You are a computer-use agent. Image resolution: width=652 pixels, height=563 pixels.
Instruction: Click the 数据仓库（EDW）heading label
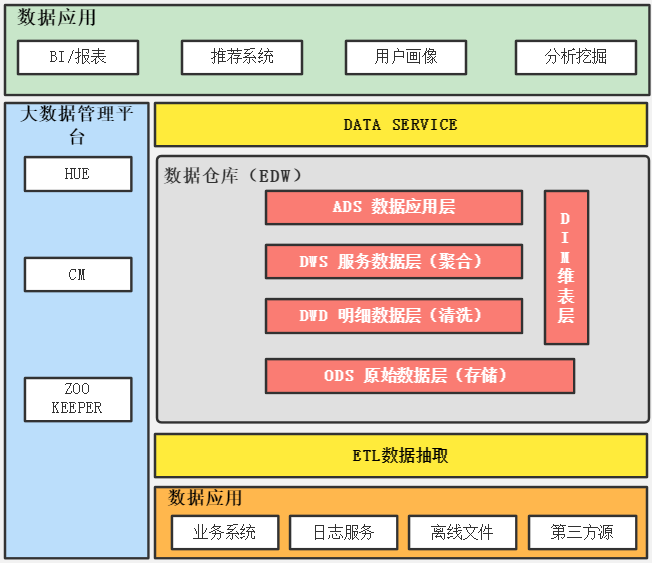coord(233,176)
